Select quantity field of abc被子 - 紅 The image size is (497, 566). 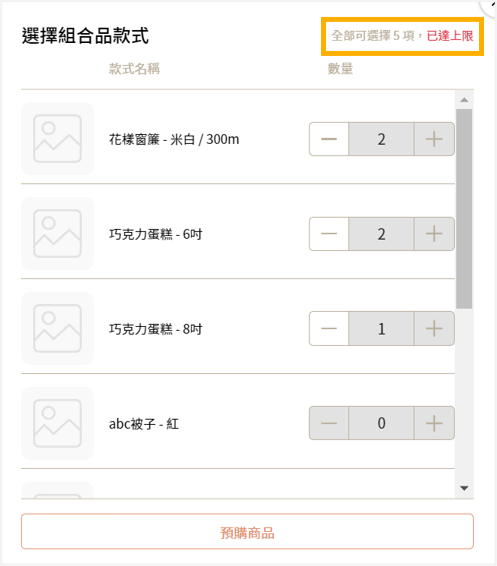tap(382, 423)
